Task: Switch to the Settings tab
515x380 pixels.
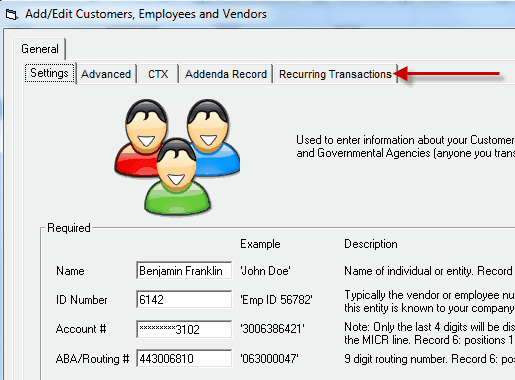Action: 49,73
